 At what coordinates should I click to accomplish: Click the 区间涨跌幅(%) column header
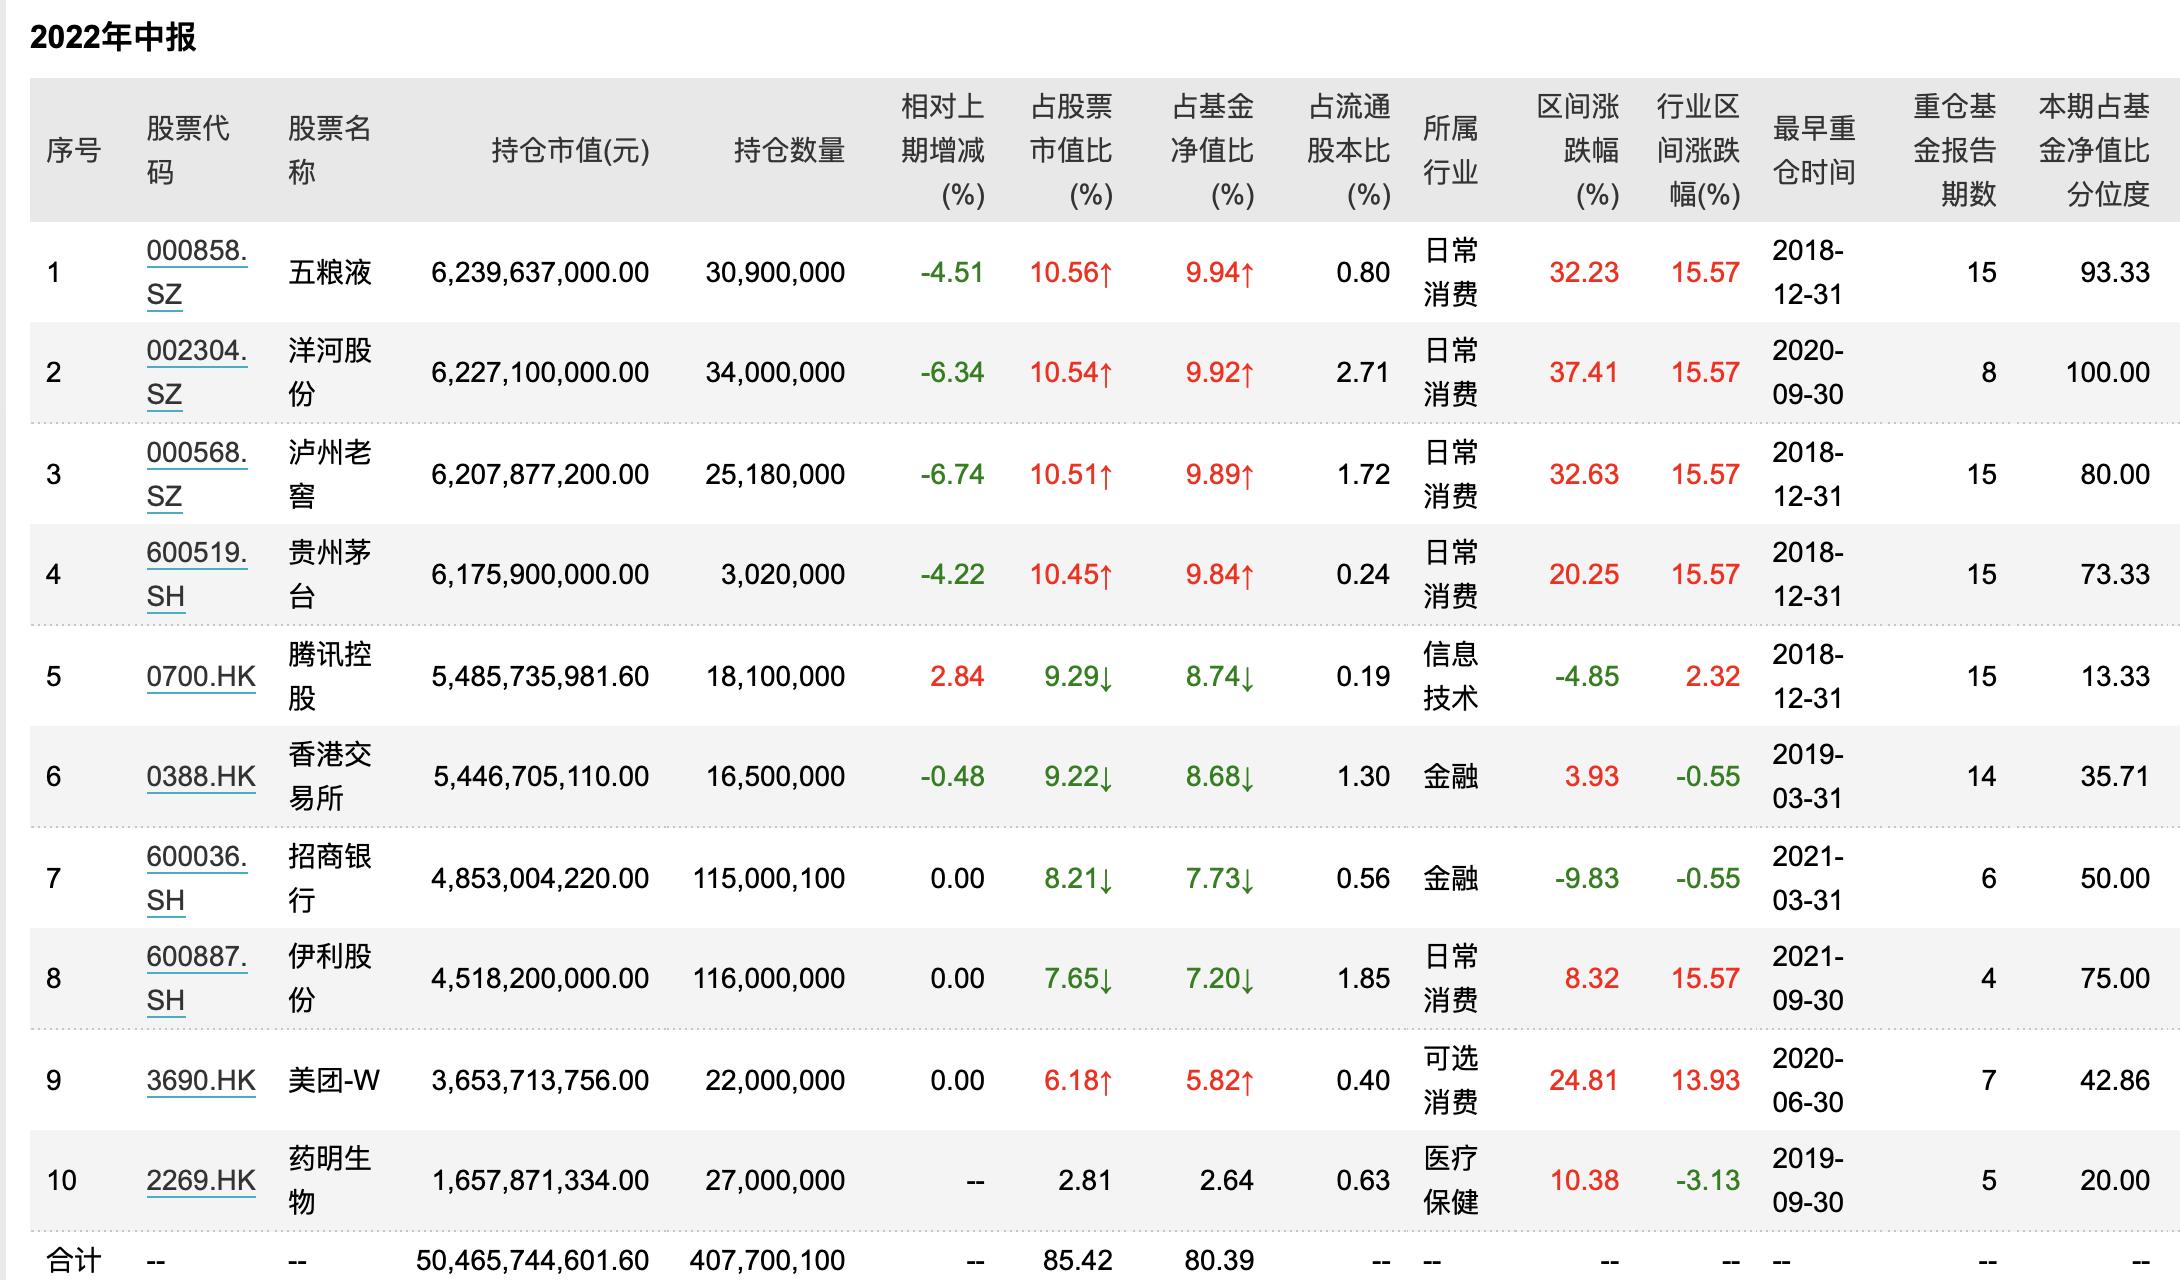[1578, 150]
